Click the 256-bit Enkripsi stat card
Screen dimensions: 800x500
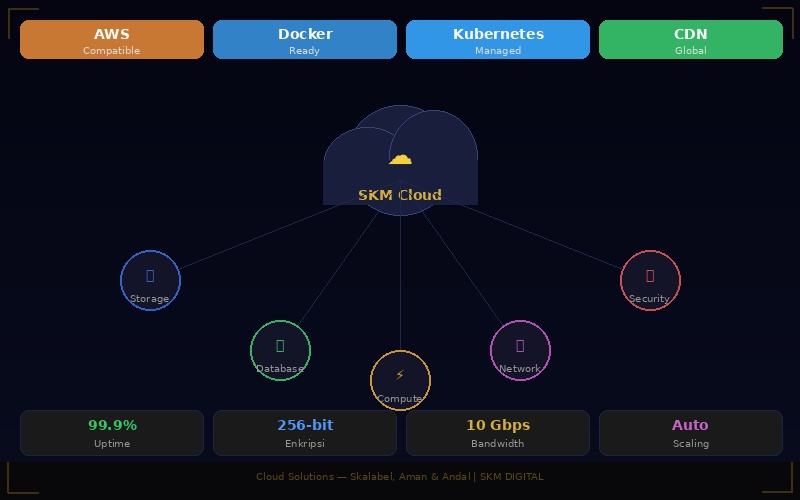pyautogui.click(x=305, y=433)
